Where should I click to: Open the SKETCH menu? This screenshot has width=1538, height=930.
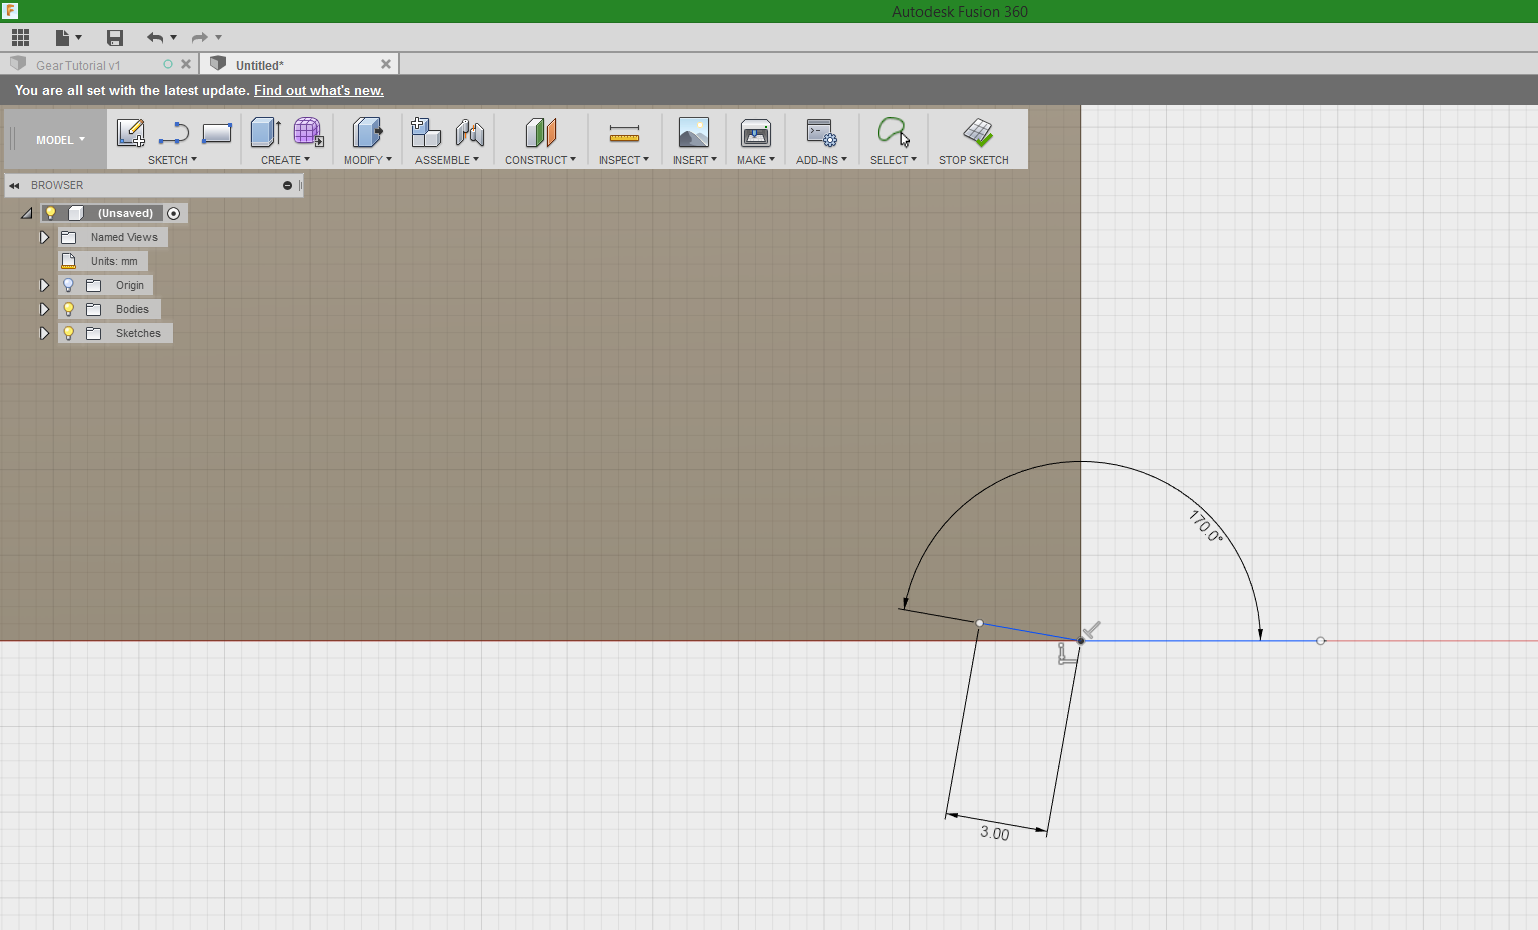(x=172, y=160)
